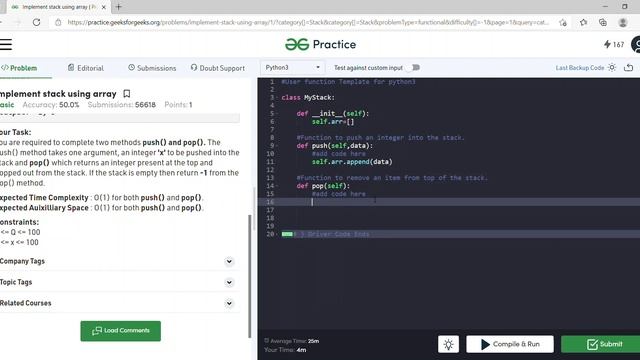Click the Expected Time Complexity line
The height and width of the screenshot is (360, 640).
point(102,198)
